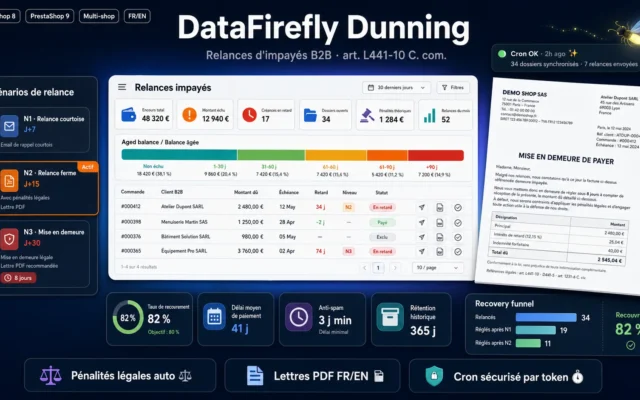Click the blue folder icon for Dossiers ouverts
Image resolution: width=640 pixels, height=400 pixels.
click(310, 115)
